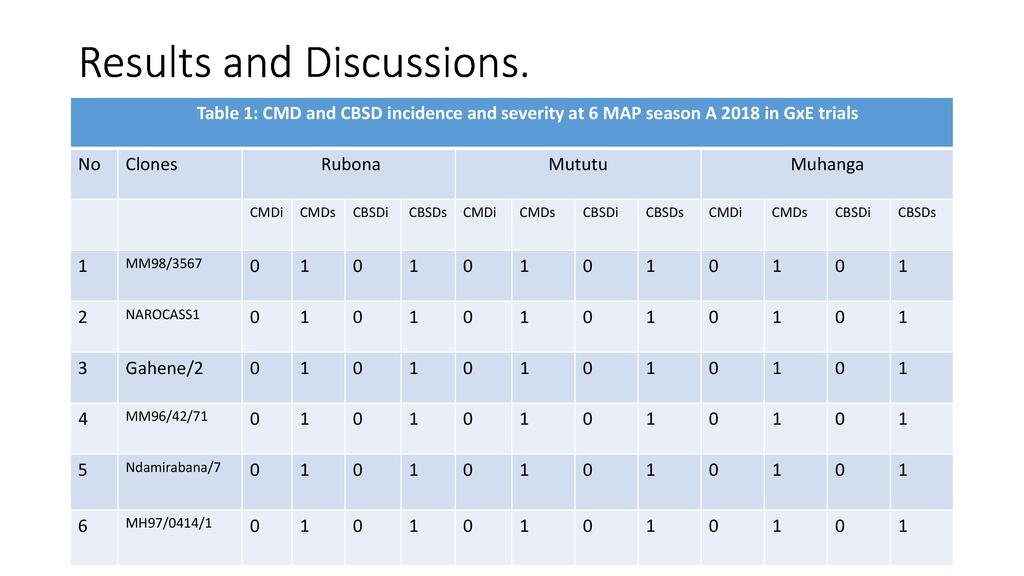Click the "Results and Discussions." slide title
1024x576 pixels.
tap(302, 63)
